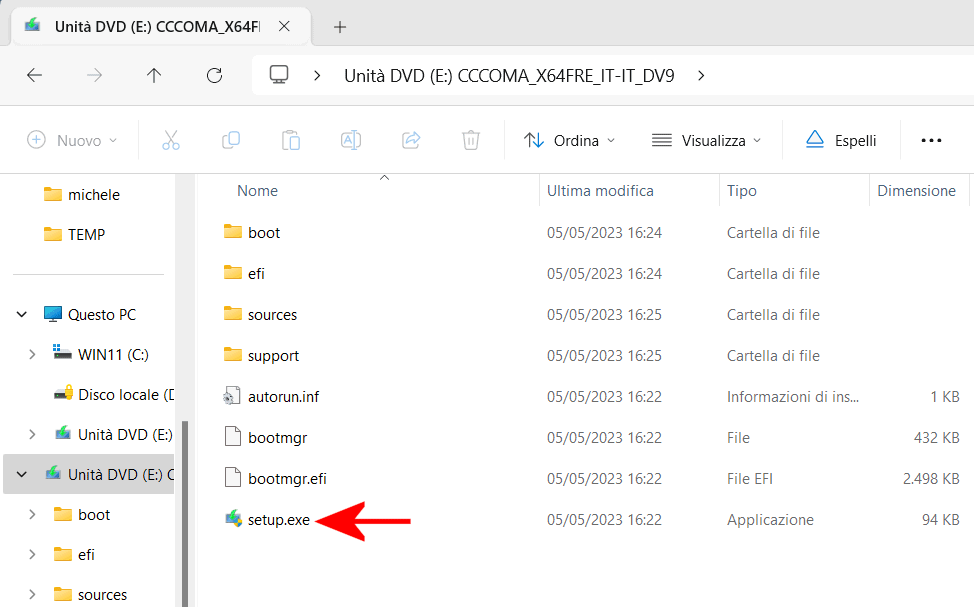
Task: Click File EFI type cell
Action: coord(750,478)
